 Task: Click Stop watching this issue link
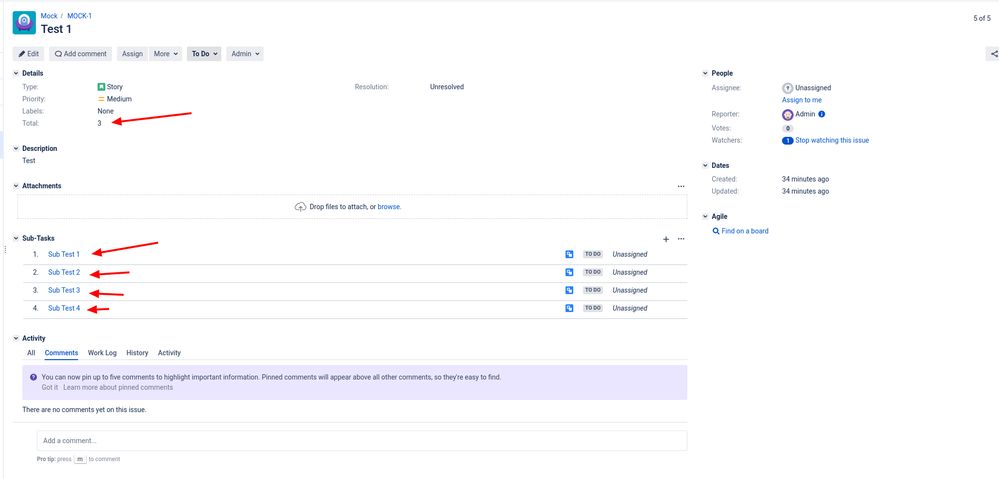pos(832,140)
